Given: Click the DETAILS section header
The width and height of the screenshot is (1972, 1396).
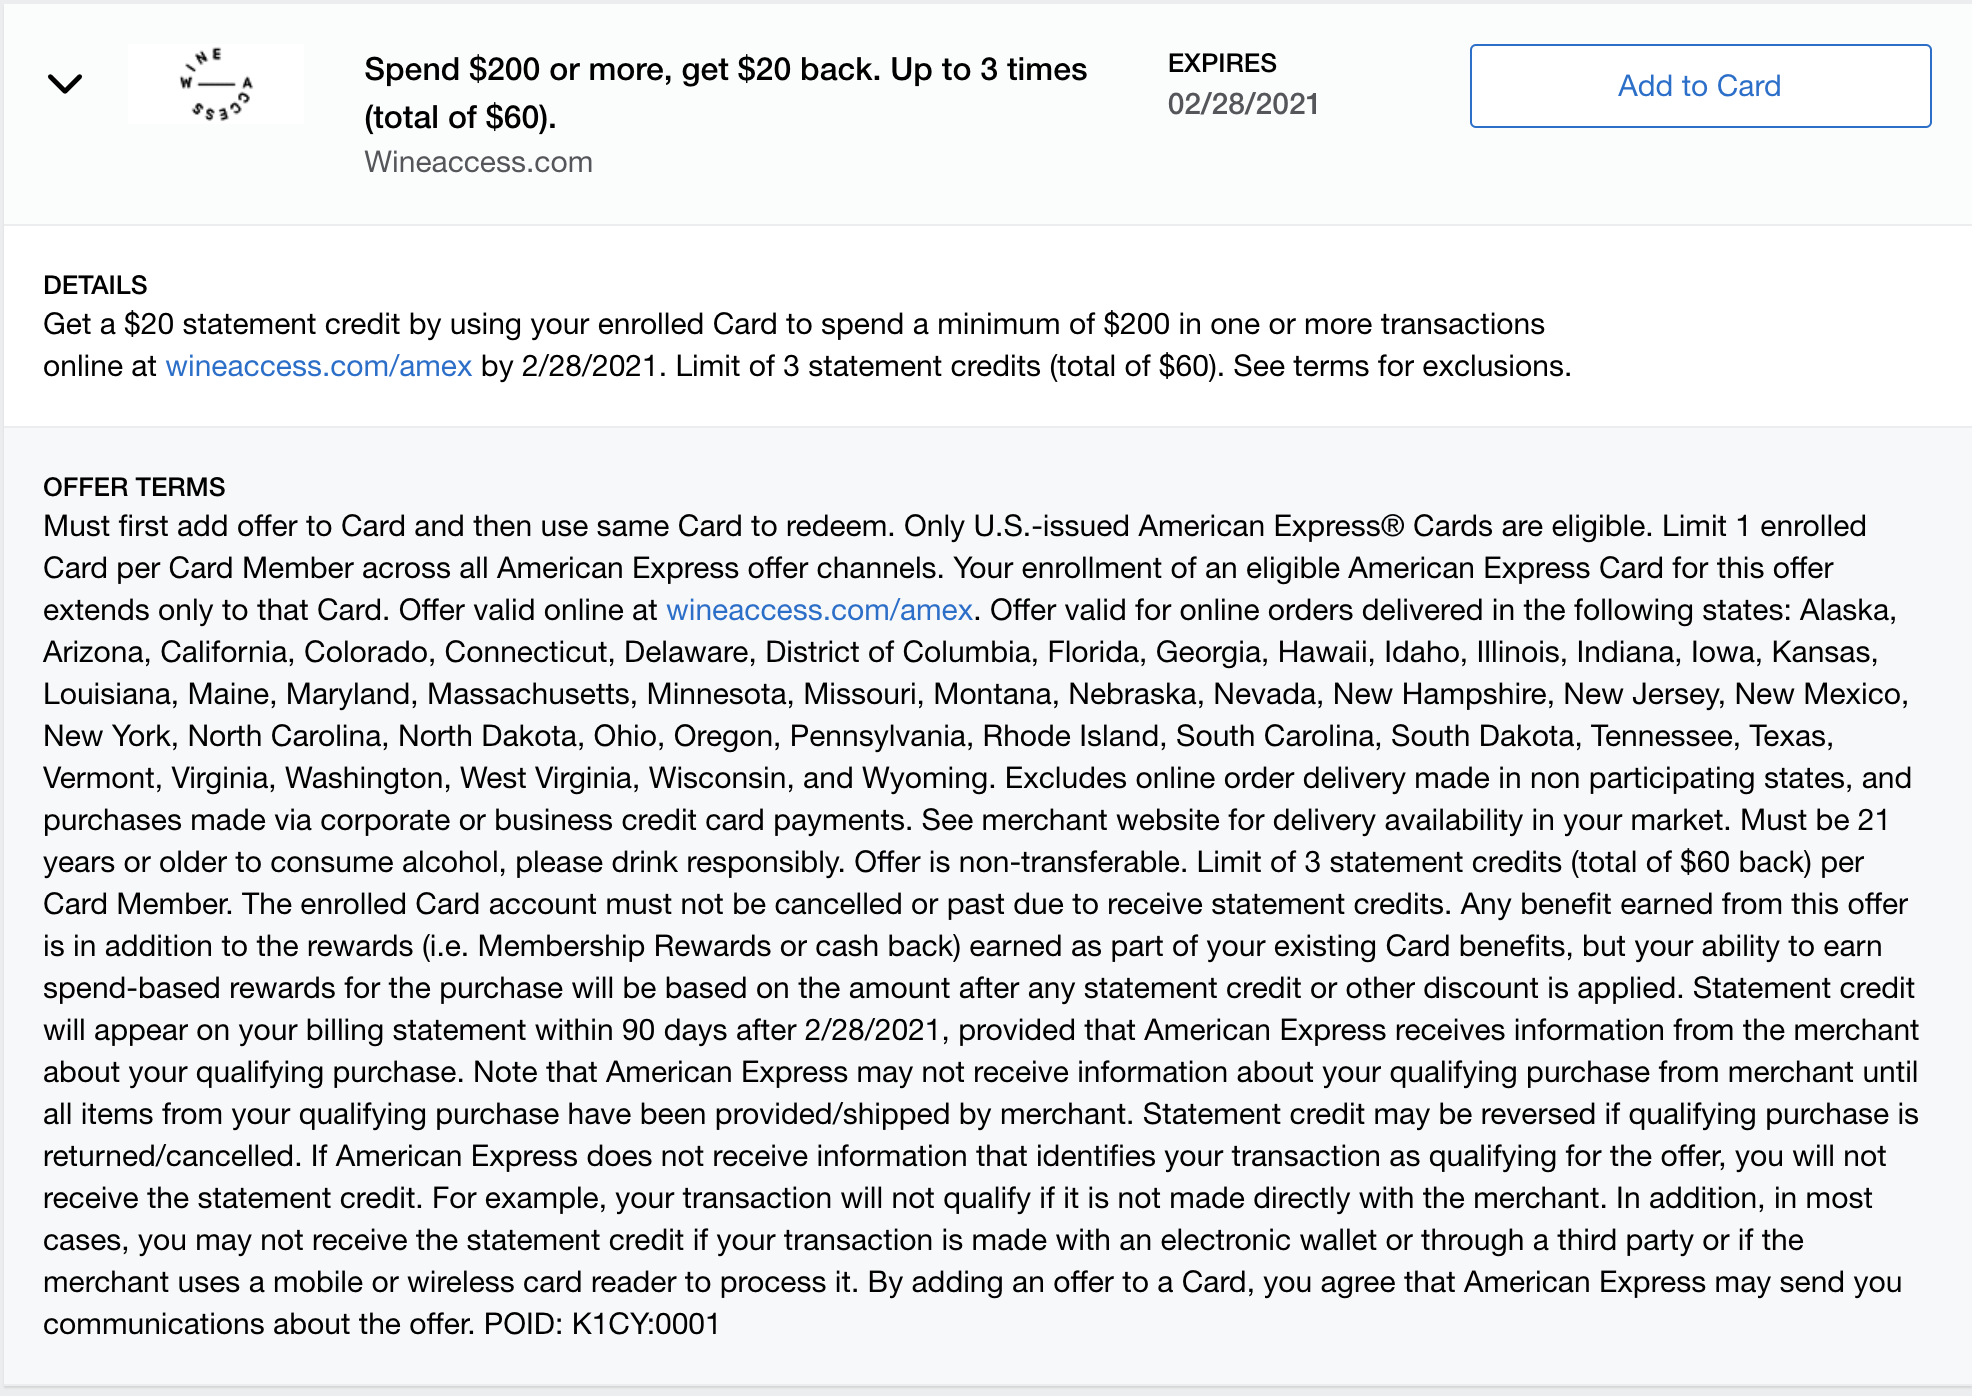Looking at the screenshot, I should 94,284.
